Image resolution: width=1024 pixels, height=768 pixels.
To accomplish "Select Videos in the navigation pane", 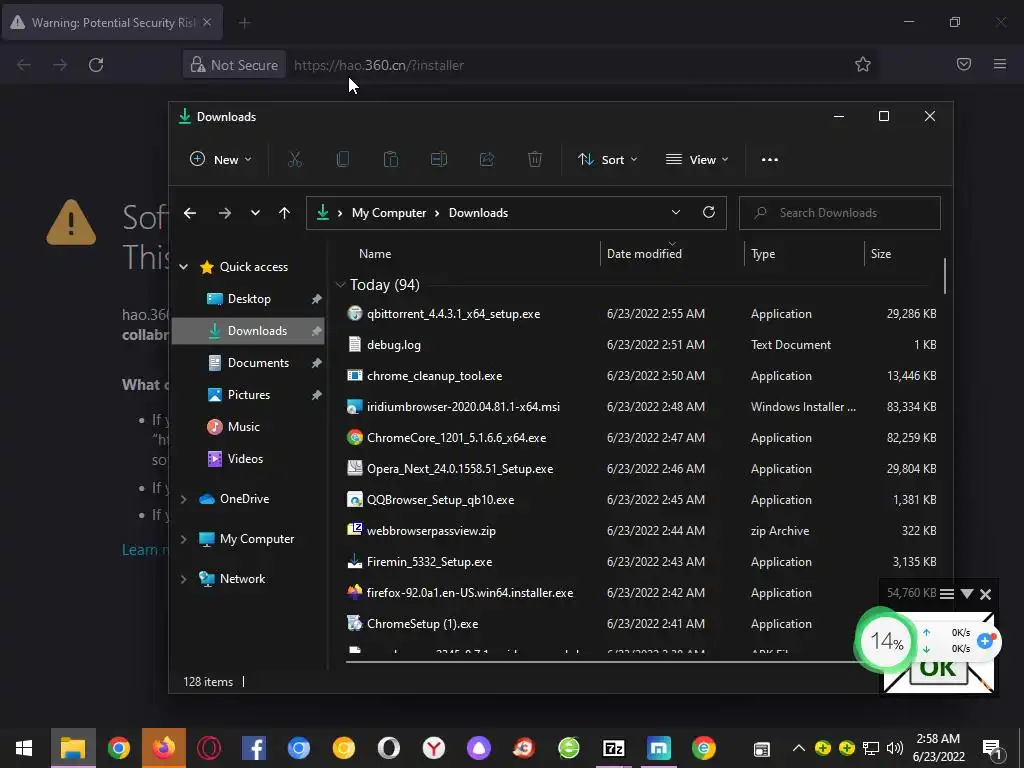I will (249, 458).
